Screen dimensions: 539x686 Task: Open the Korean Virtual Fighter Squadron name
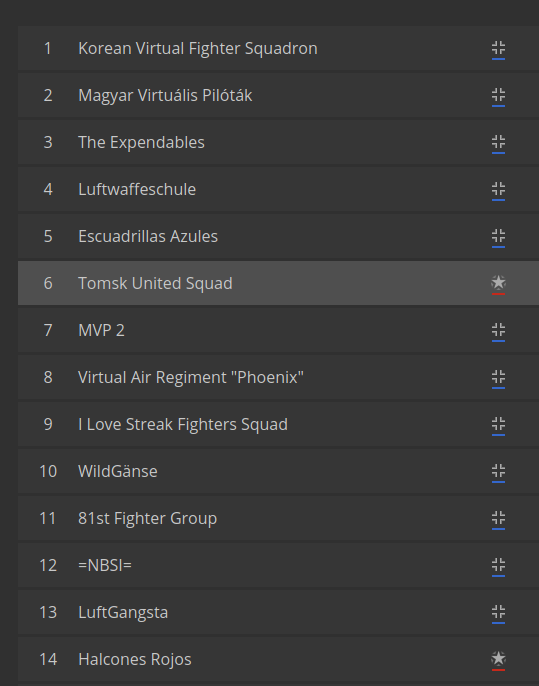pos(198,48)
